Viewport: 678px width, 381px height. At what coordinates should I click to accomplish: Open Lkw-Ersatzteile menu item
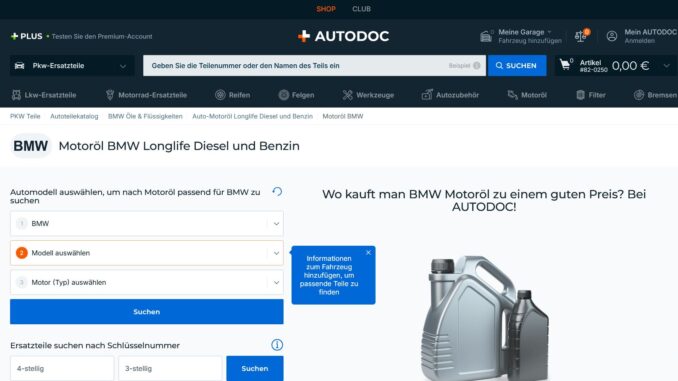coord(44,95)
